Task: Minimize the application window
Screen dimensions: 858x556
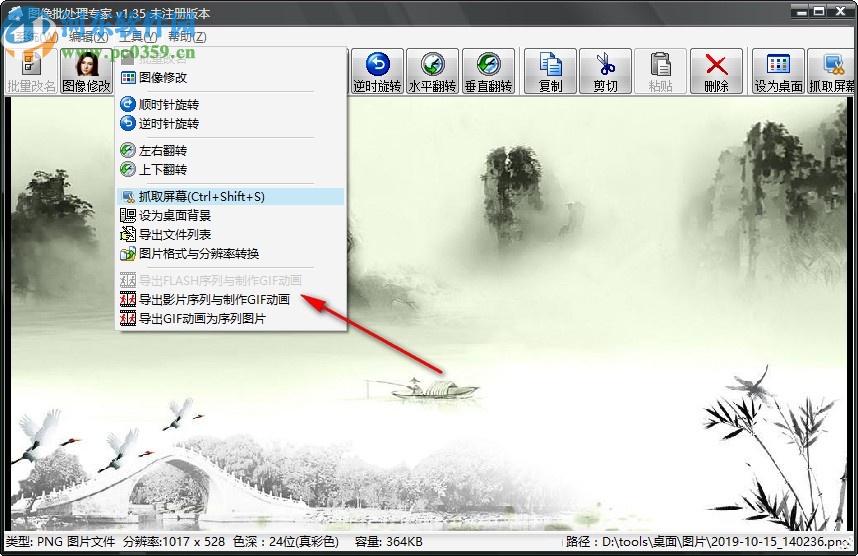Action: 801,10
